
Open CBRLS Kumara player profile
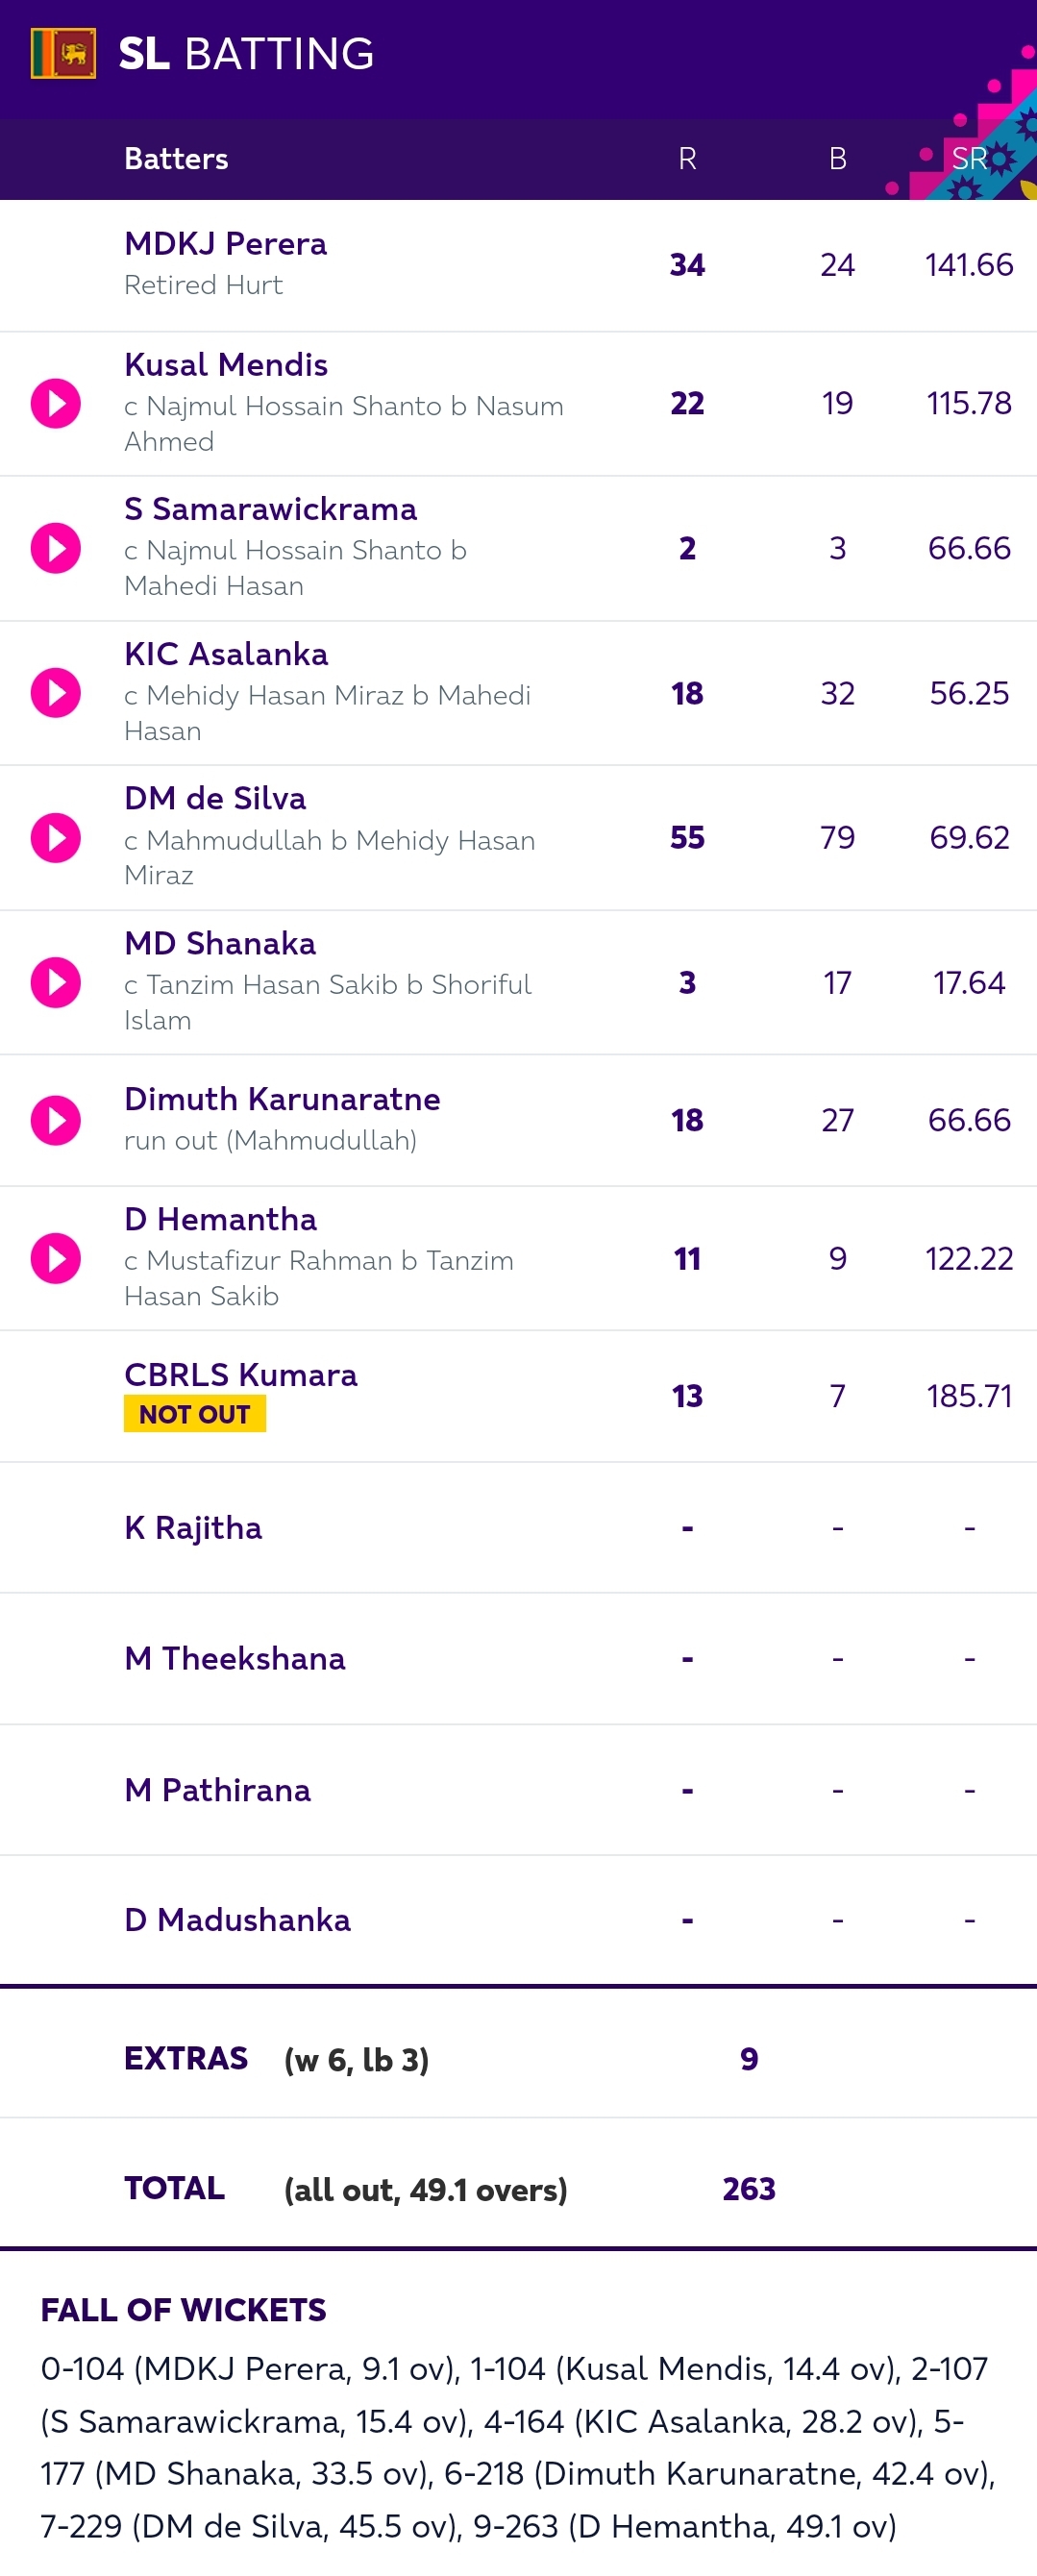click(240, 1374)
